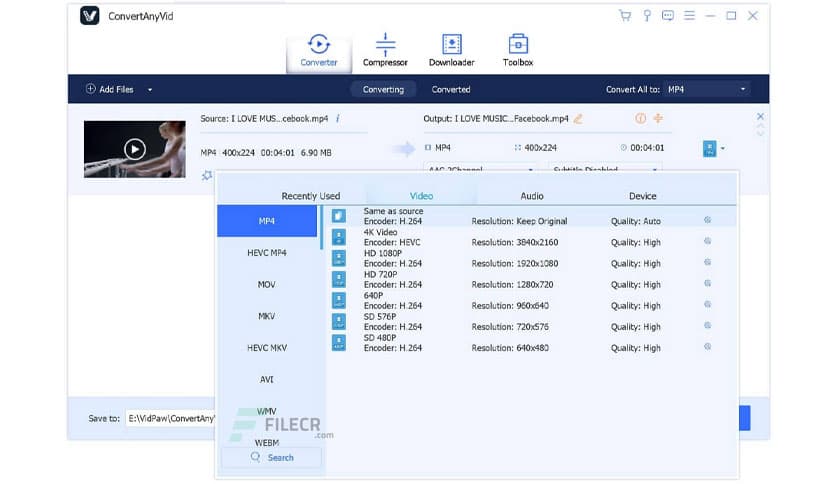Choose the MKV format from list
Viewport: 836px width, 484px height.
(x=267, y=316)
